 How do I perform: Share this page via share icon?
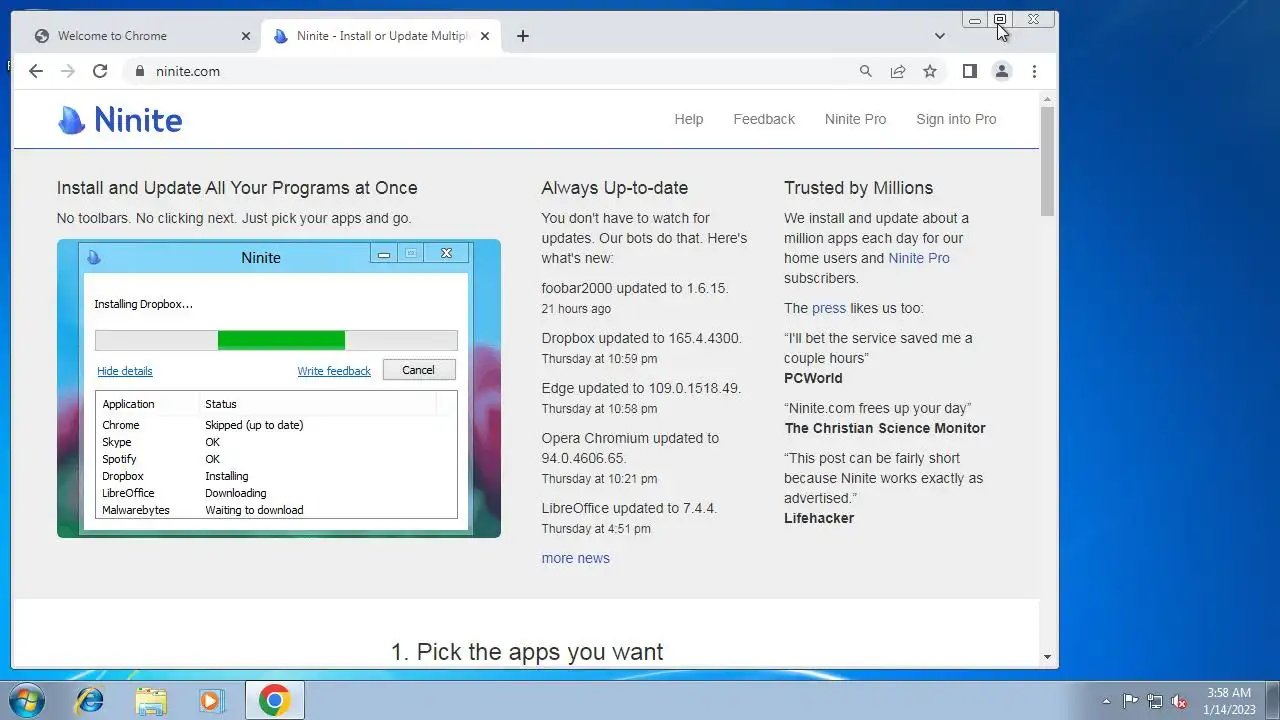click(898, 71)
